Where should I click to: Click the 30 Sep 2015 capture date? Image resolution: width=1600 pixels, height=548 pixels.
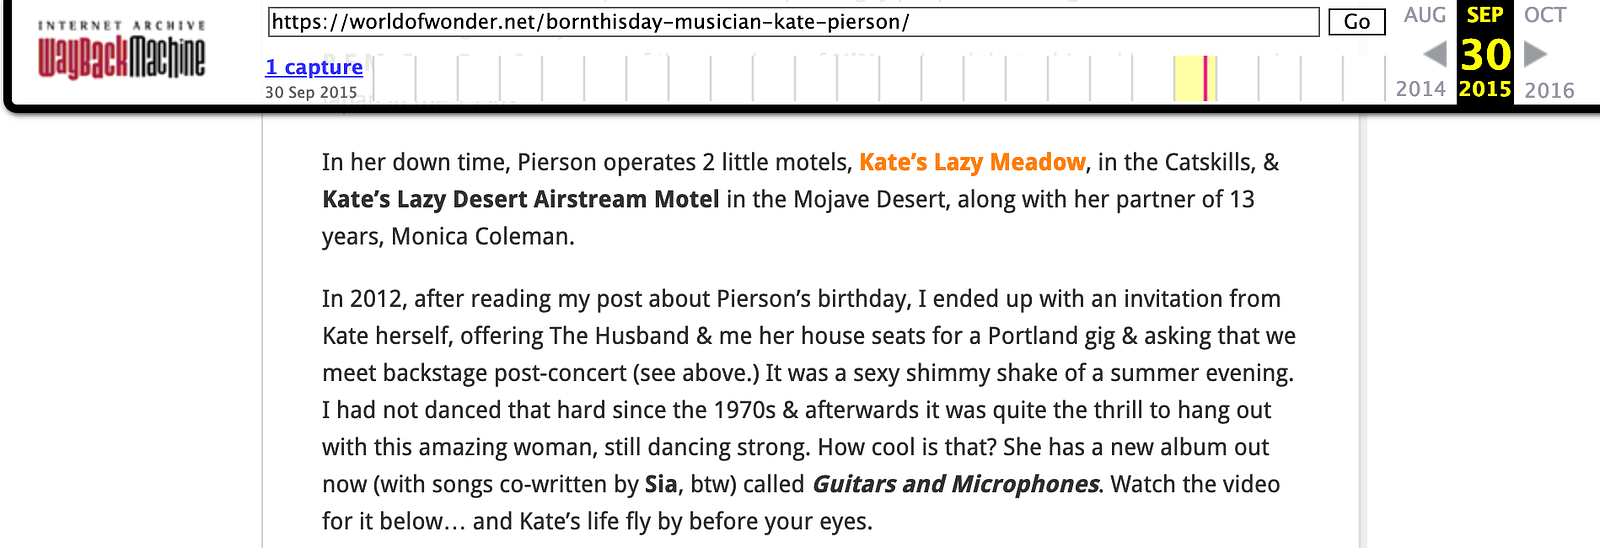coord(311,92)
